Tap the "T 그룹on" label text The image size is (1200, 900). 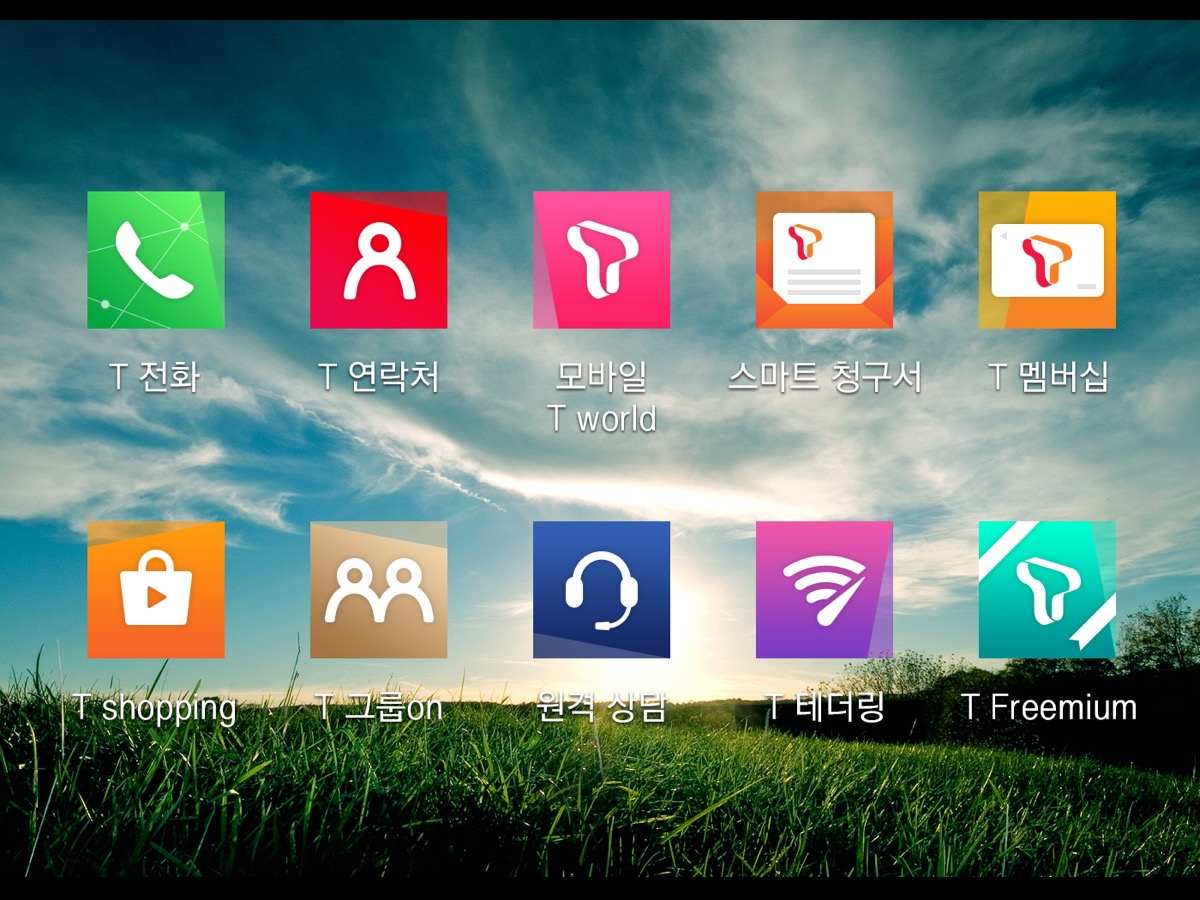tap(379, 708)
